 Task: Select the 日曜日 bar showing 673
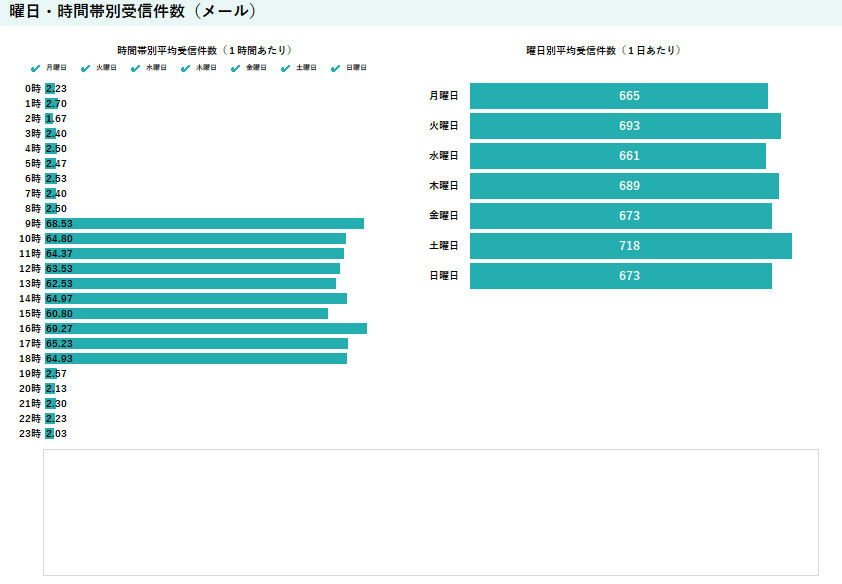(x=620, y=276)
